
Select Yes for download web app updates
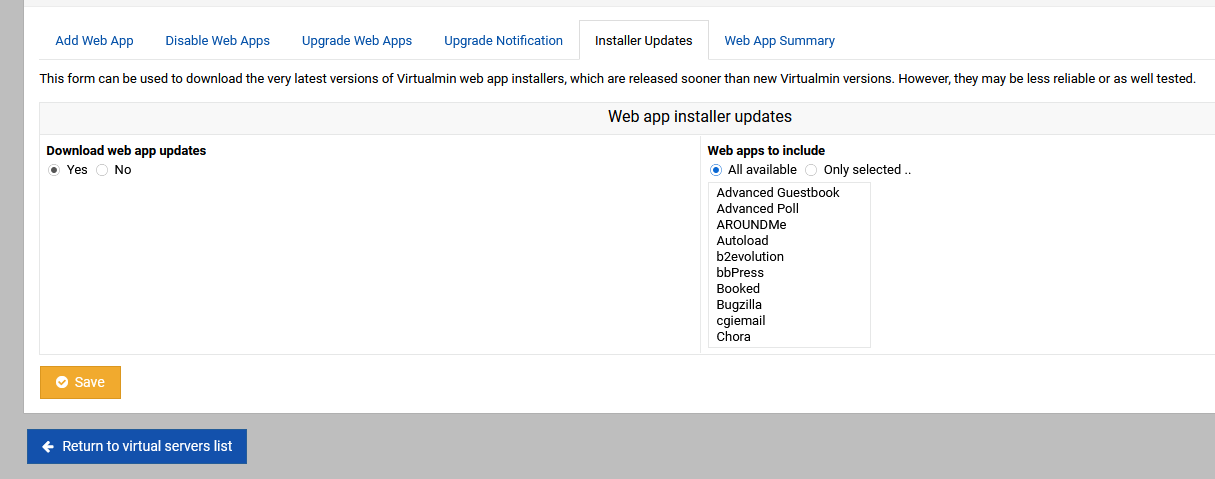(54, 170)
